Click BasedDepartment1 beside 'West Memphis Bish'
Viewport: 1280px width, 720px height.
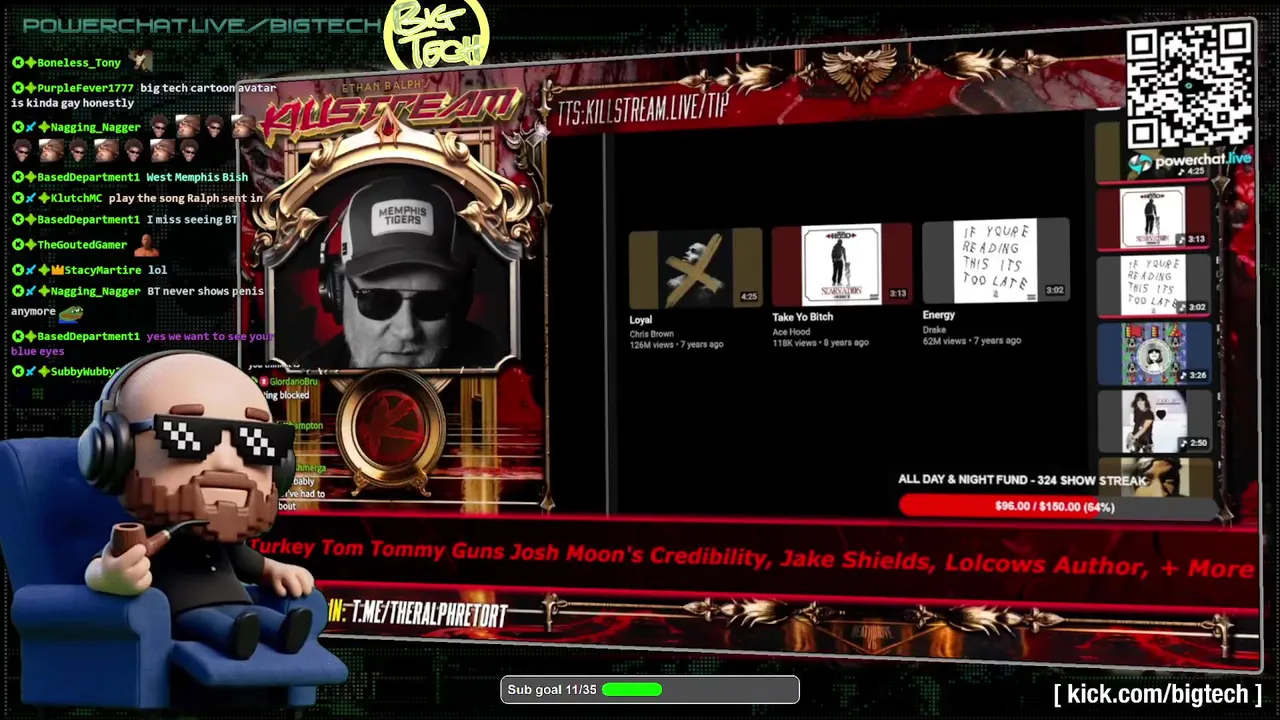point(88,177)
